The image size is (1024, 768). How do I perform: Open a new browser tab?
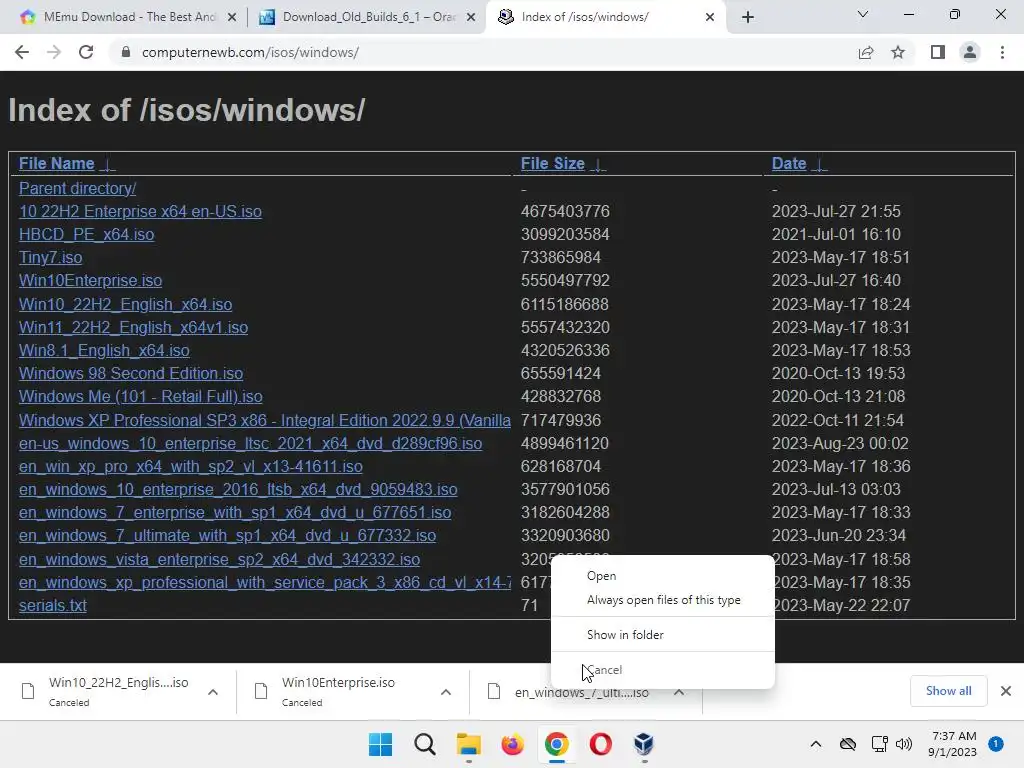coord(748,17)
